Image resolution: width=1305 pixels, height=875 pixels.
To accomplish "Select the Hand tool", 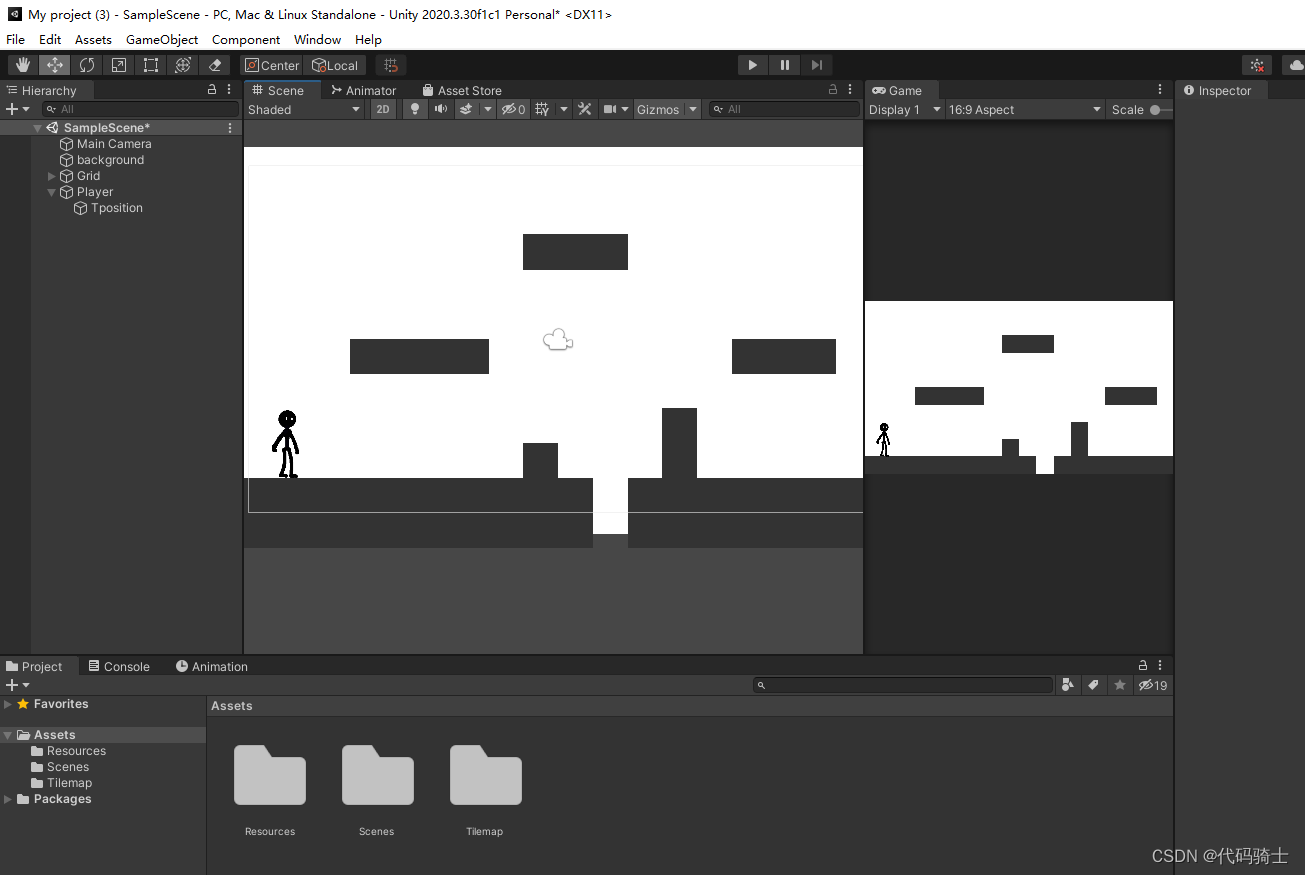I will click(x=22, y=64).
